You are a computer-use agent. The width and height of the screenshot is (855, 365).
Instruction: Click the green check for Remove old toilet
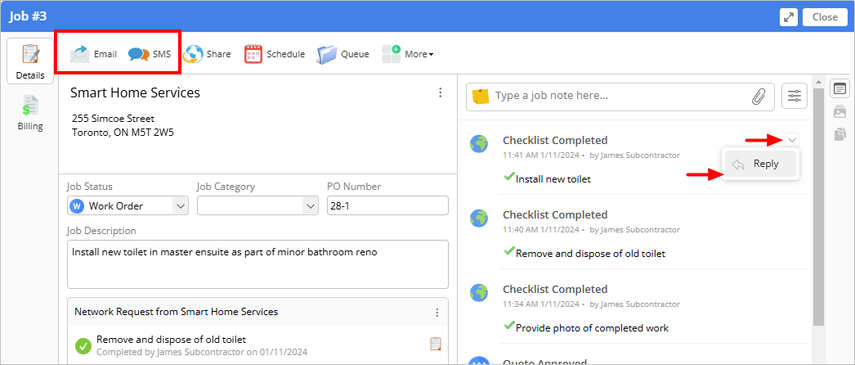click(x=83, y=345)
